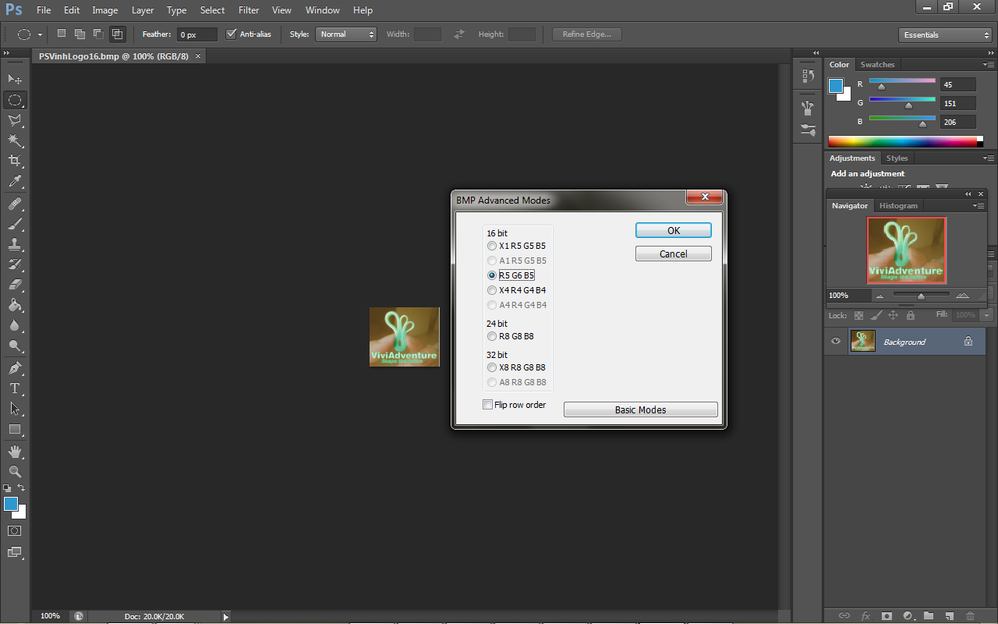This screenshot has width=998, height=624.
Task: Open the tool preset picker arrow
Action: click(x=40, y=35)
